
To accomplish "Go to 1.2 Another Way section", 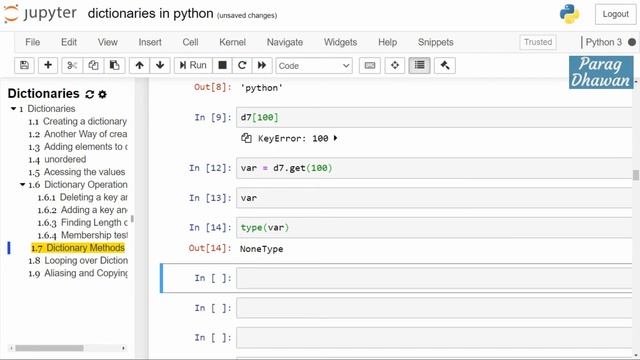I will click(x=78, y=134).
